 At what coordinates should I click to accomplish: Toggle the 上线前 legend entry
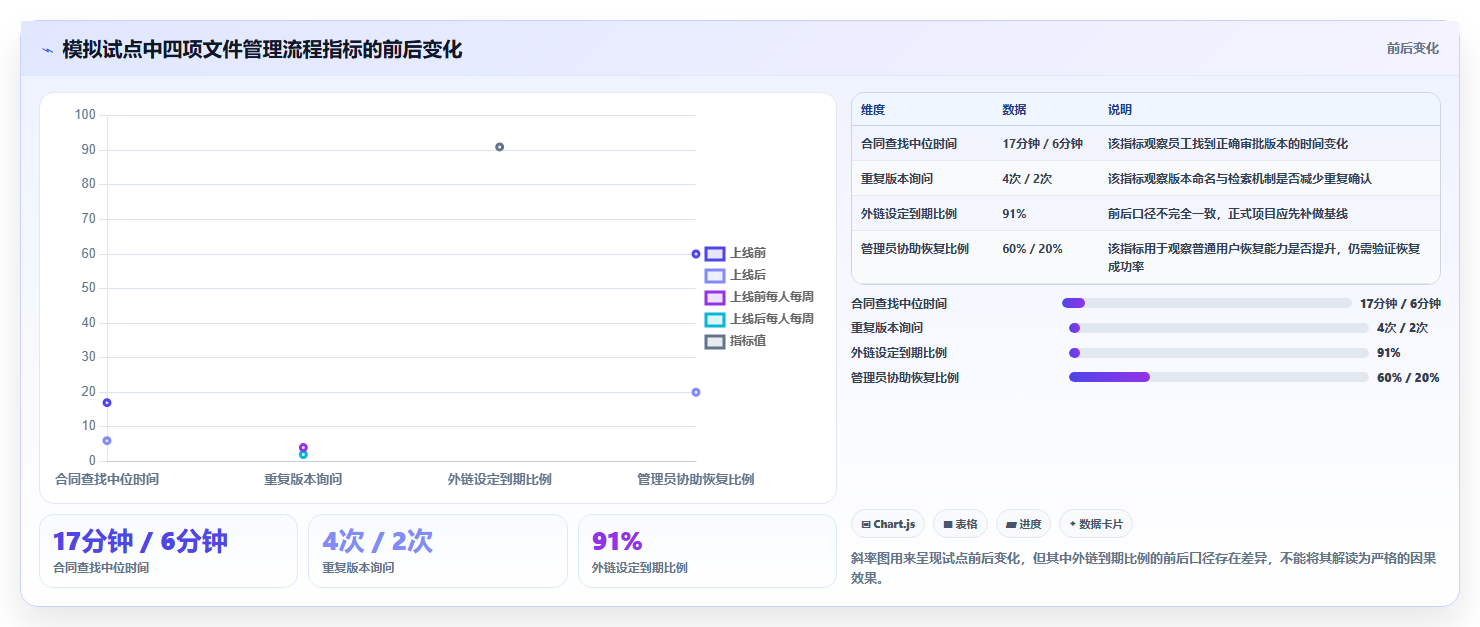coord(735,254)
